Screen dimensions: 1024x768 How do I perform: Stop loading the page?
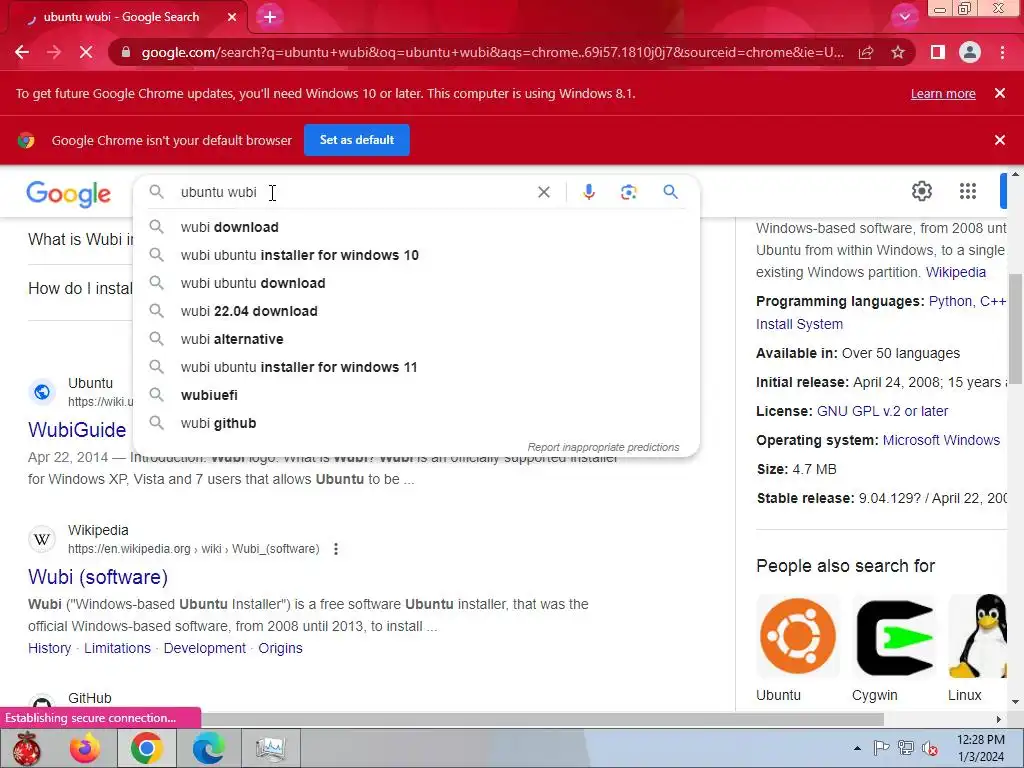click(86, 52)
